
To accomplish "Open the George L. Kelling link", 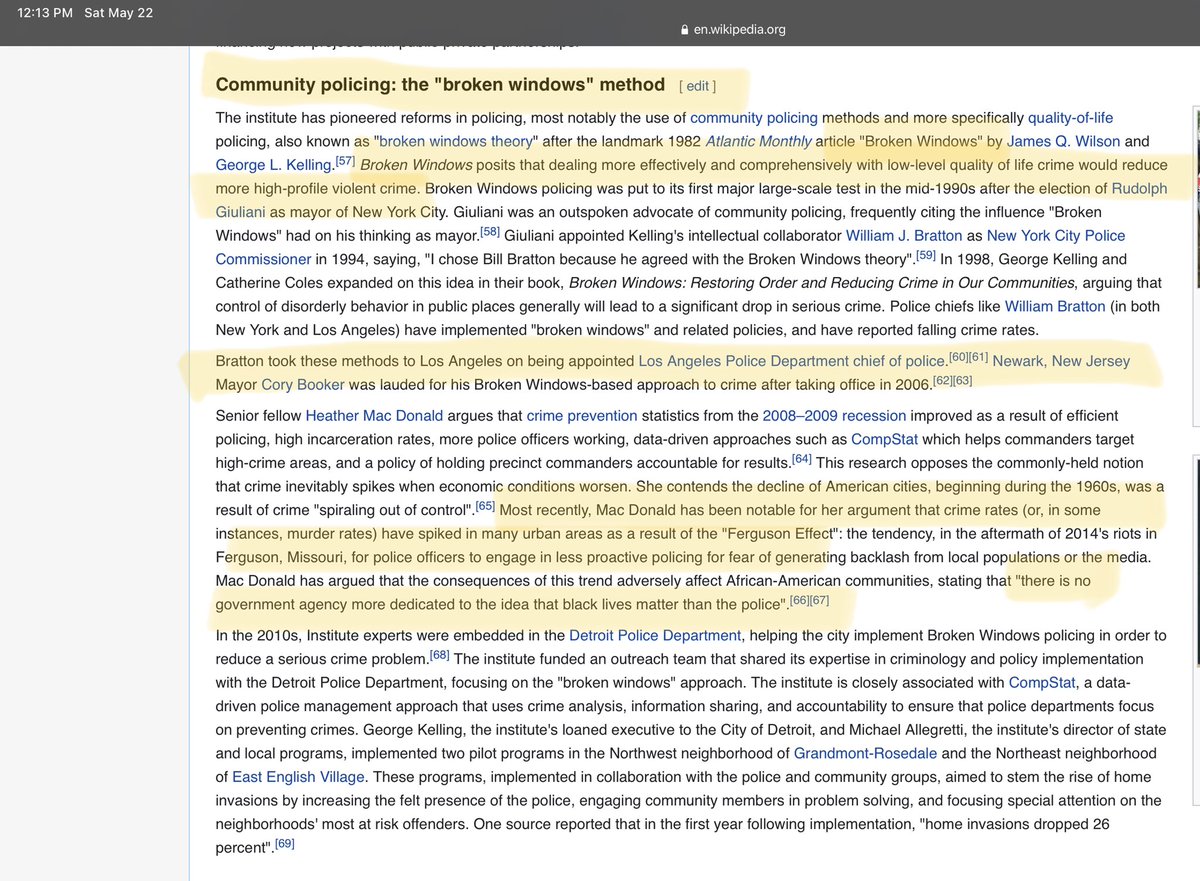I will pyautogui.click(x=273, y=164).
